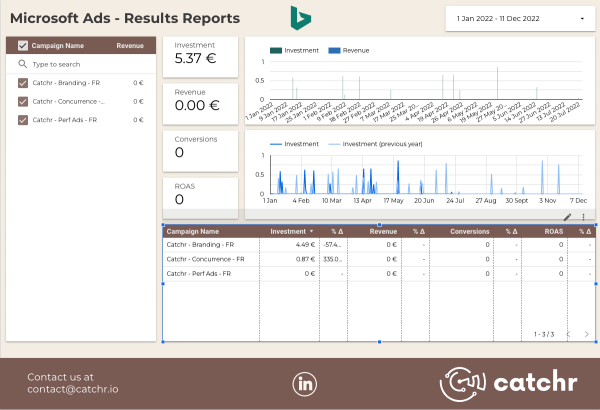Click the search magnifier icon in filter
This screenshot has height=410, width=600.
[23, 64]
